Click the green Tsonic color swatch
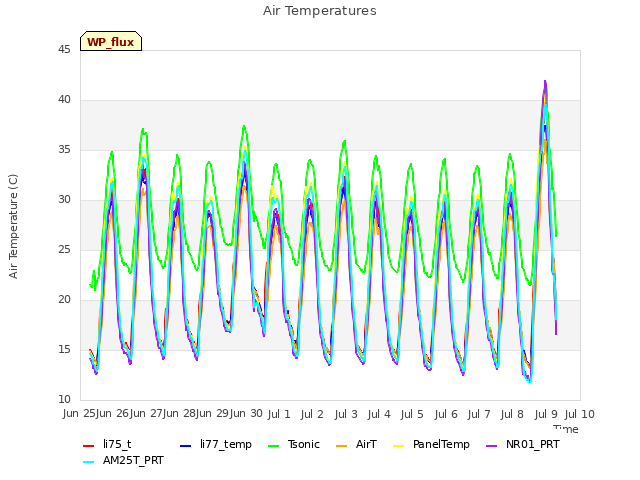This screenshot has width=640, height=480. pyautogui.click(x=274, y=445)
